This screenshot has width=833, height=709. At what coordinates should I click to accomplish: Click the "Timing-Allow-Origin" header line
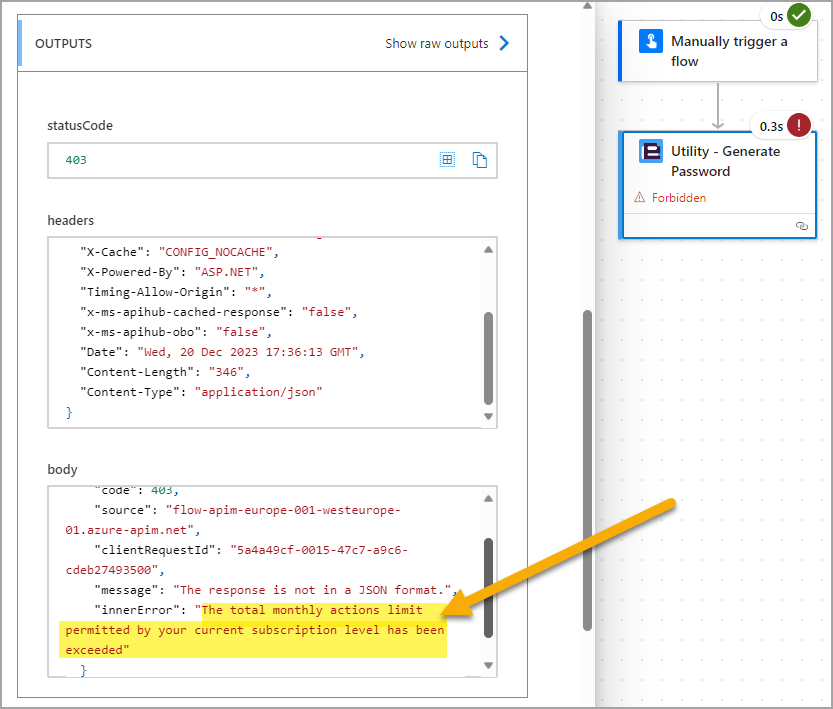click(x=176, y=292)
